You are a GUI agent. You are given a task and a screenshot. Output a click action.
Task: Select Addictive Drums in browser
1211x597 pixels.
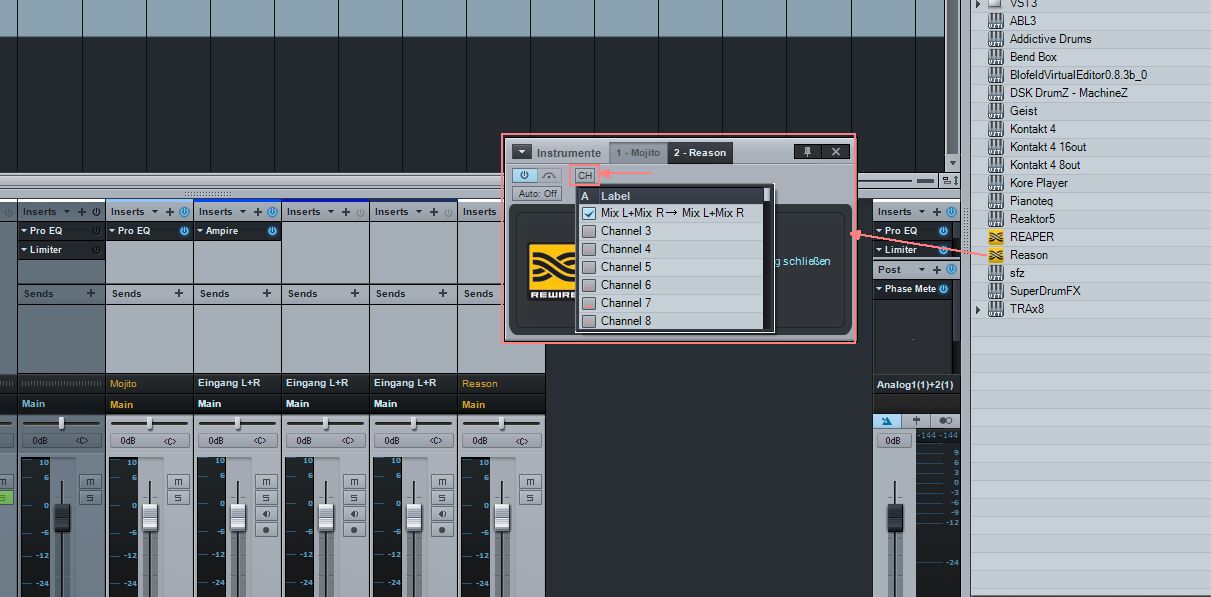(1050, 39)
